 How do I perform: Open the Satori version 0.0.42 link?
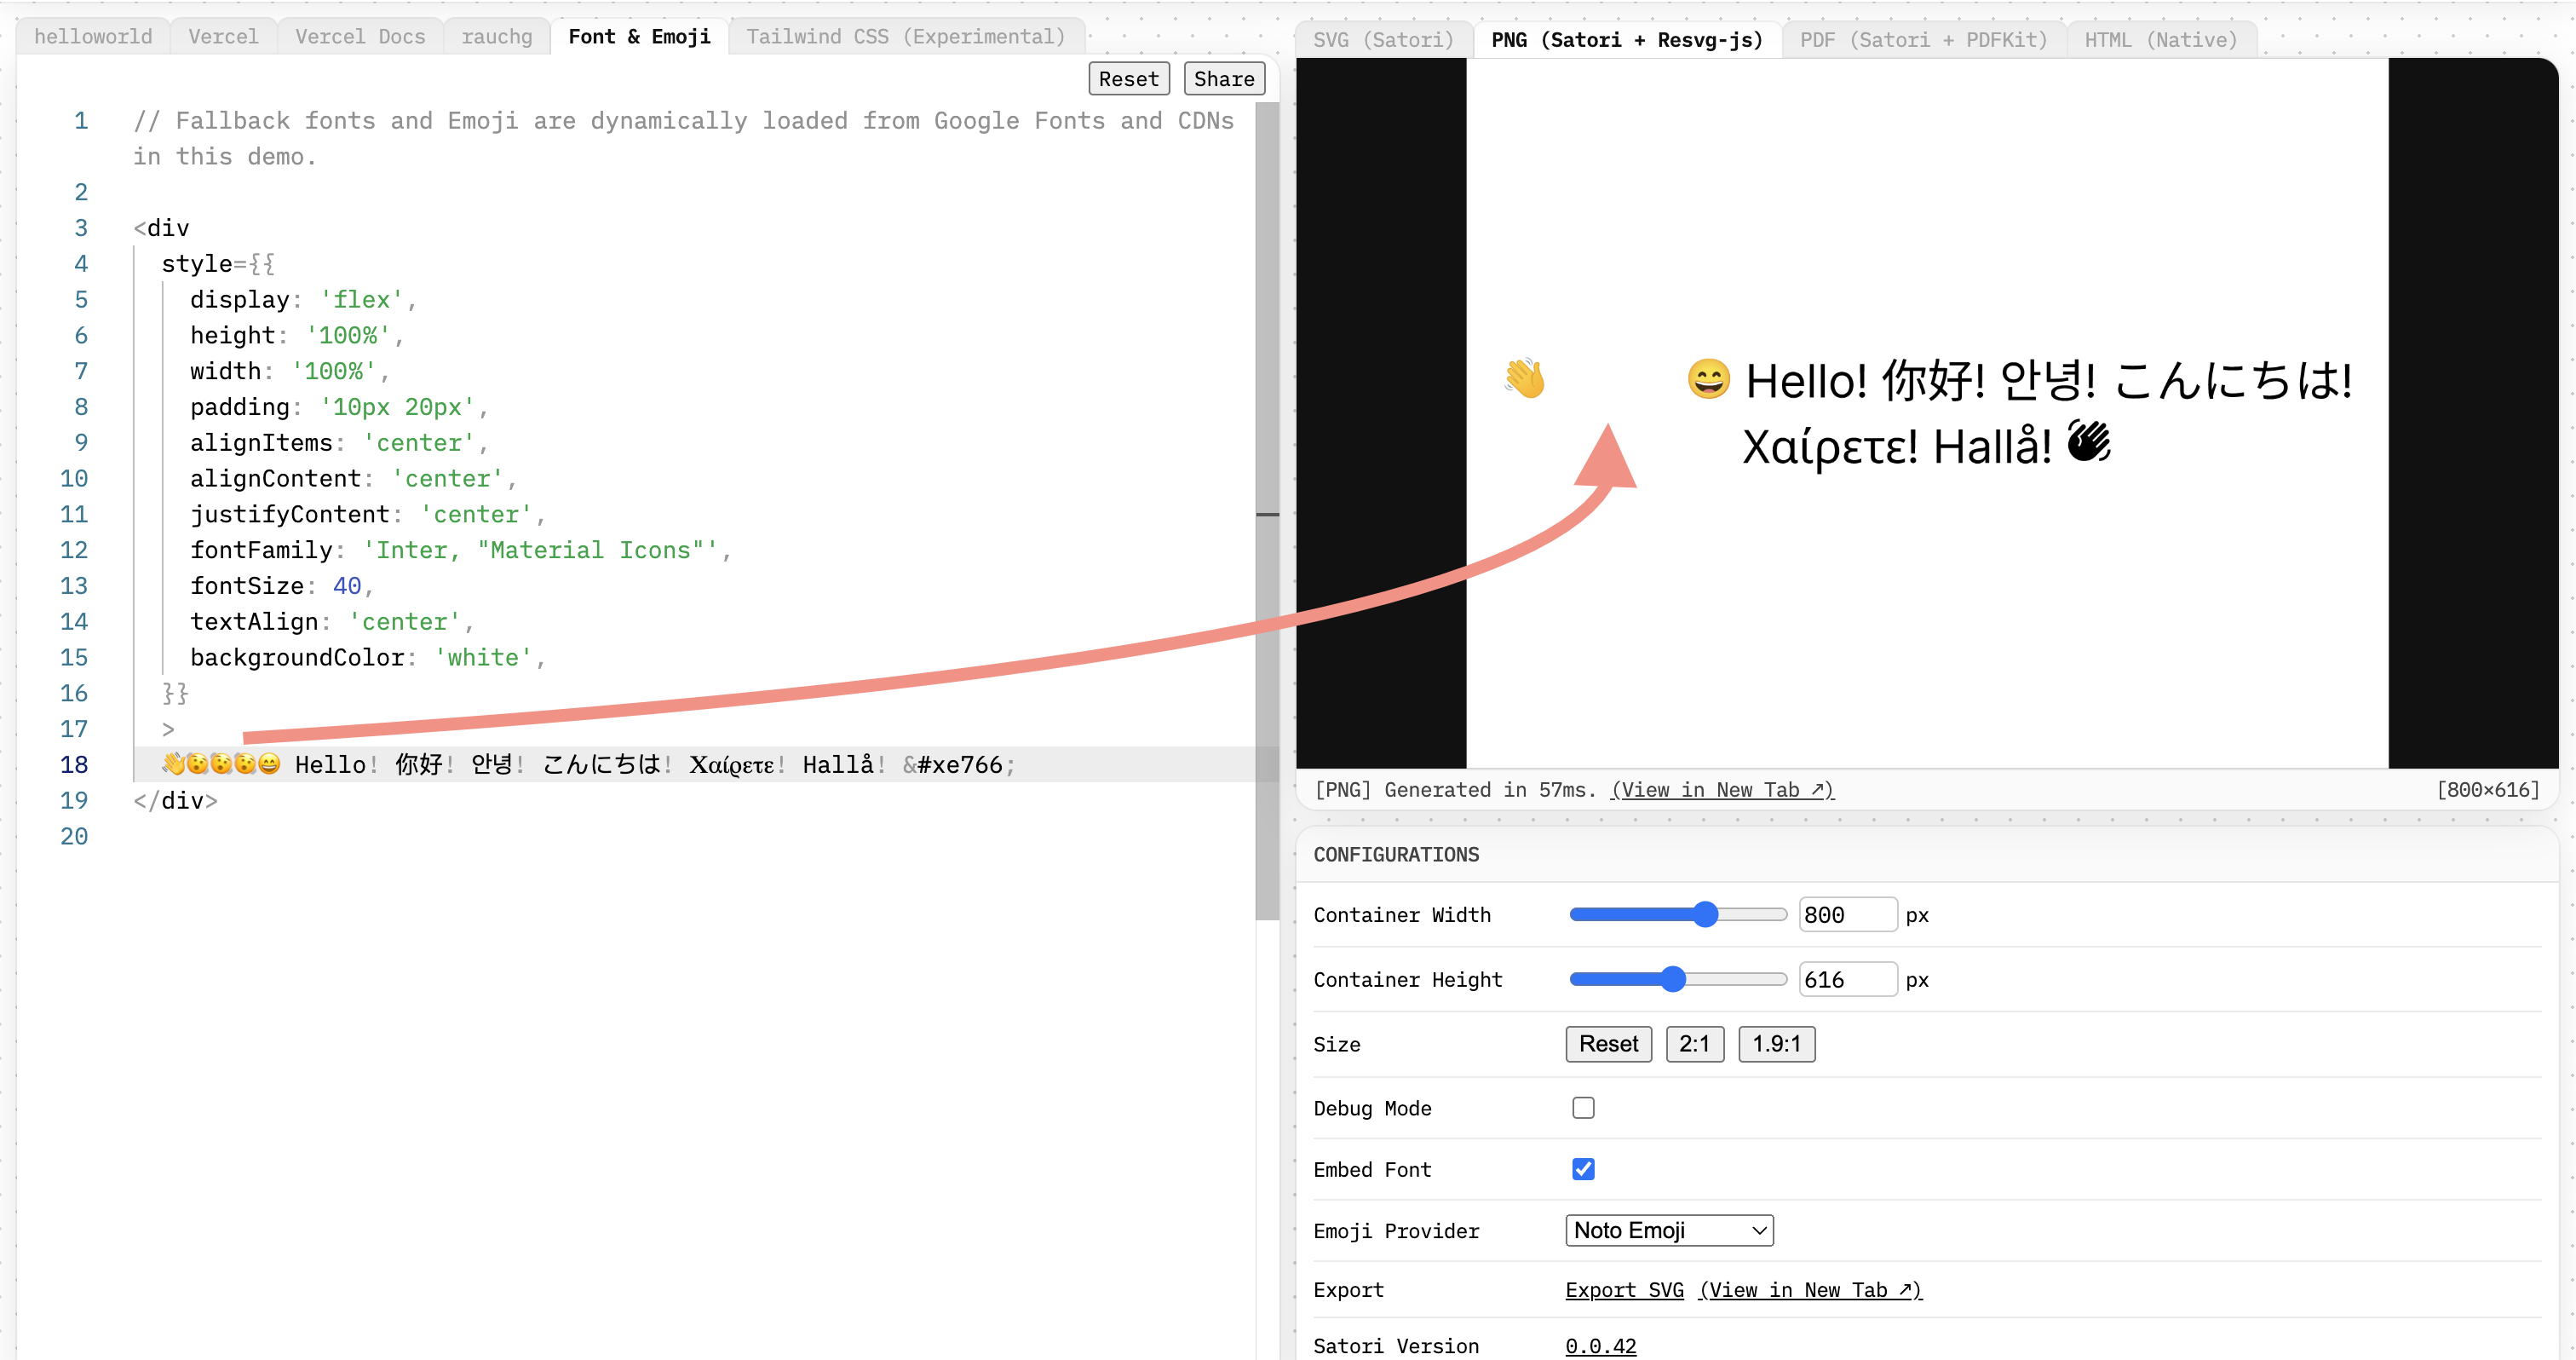[1600, 1345]
